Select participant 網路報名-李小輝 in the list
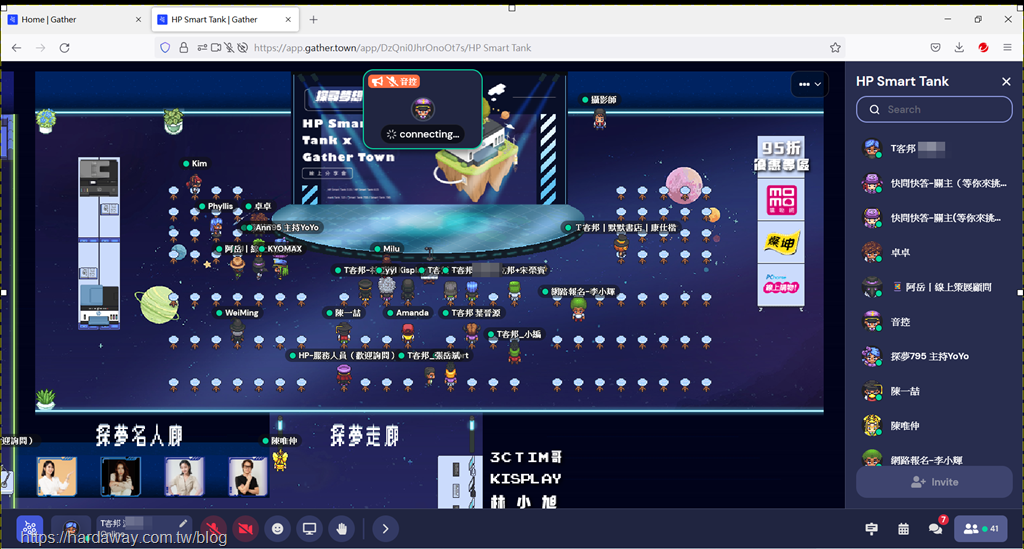The height and width of the screenshot is (549, 1024). pos(934,457)
